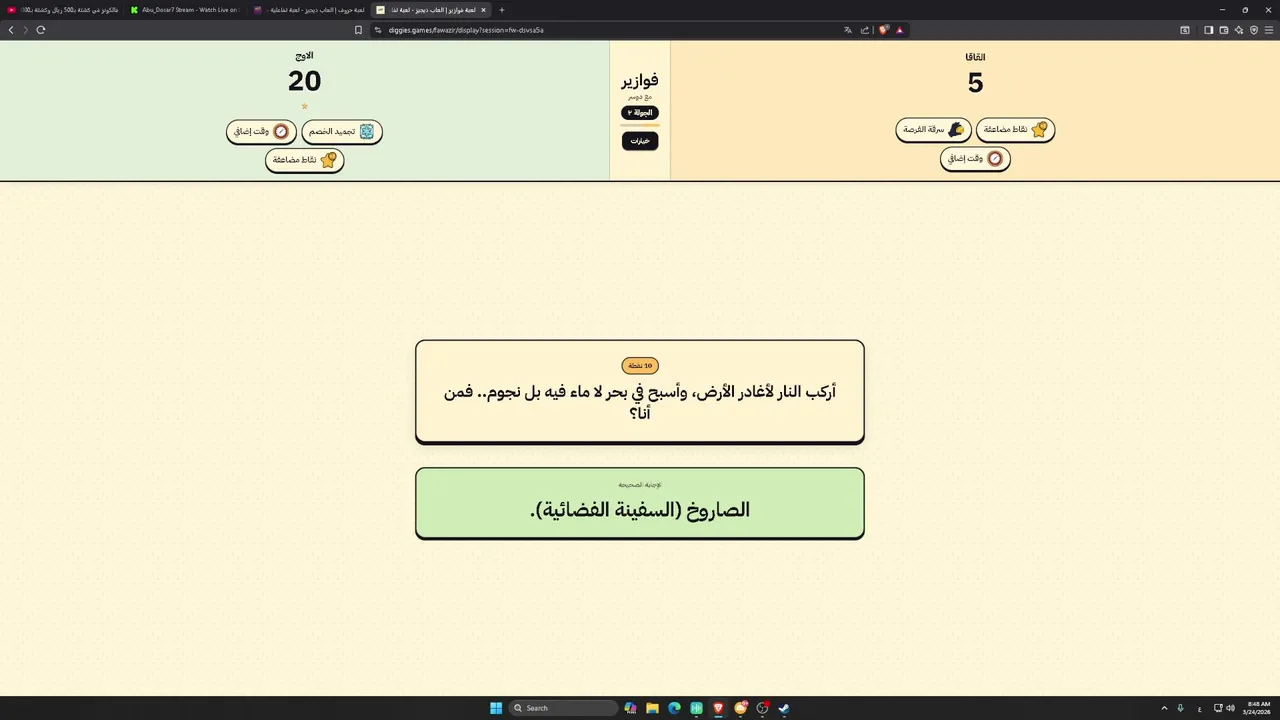Screen dimensions: 1280x720
Task: Open the Steam icon in taskbar
Action: (x=784, y=708)
